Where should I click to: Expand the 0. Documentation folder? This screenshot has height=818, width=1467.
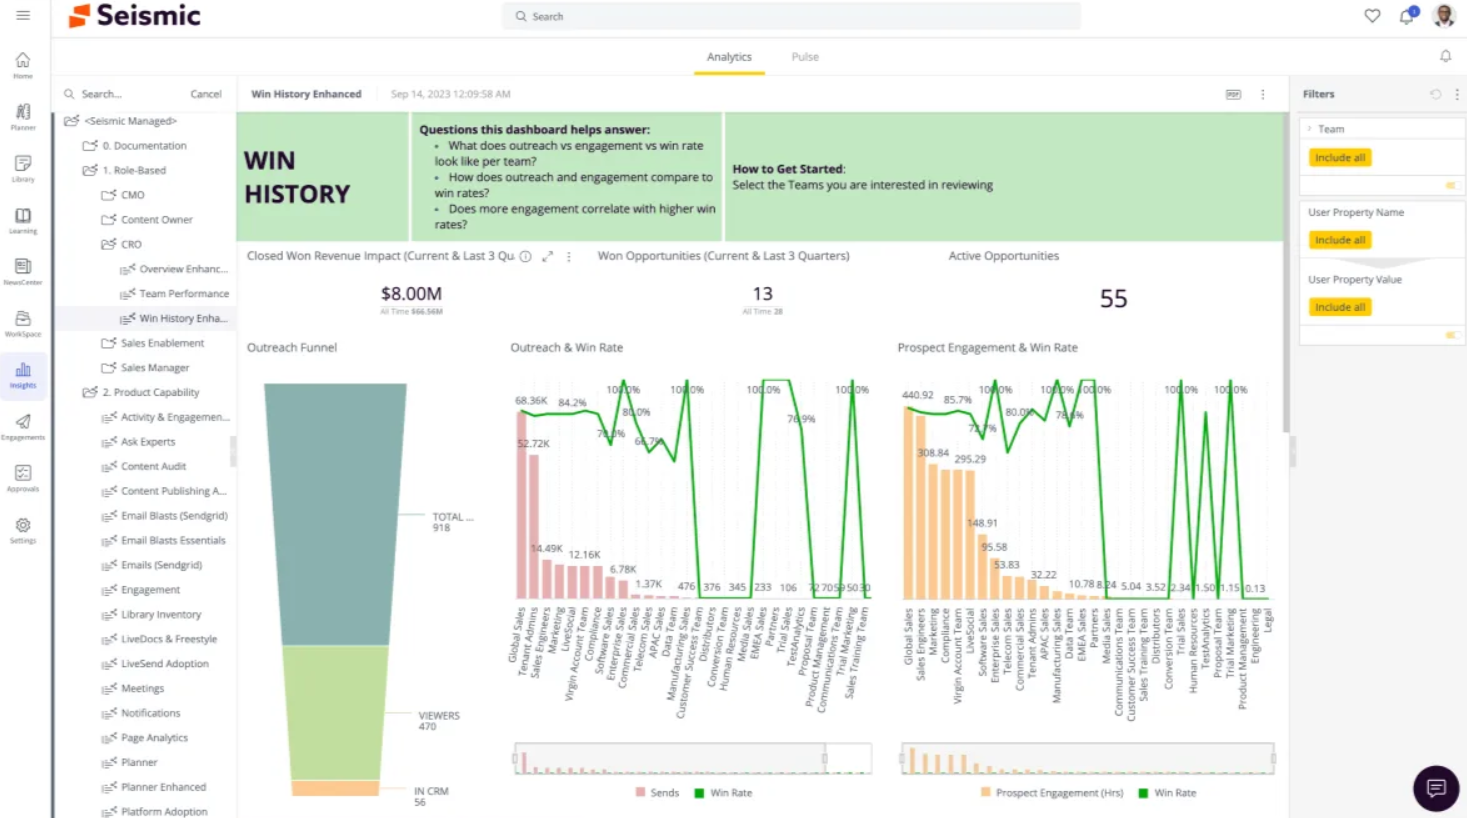point(90,146)
